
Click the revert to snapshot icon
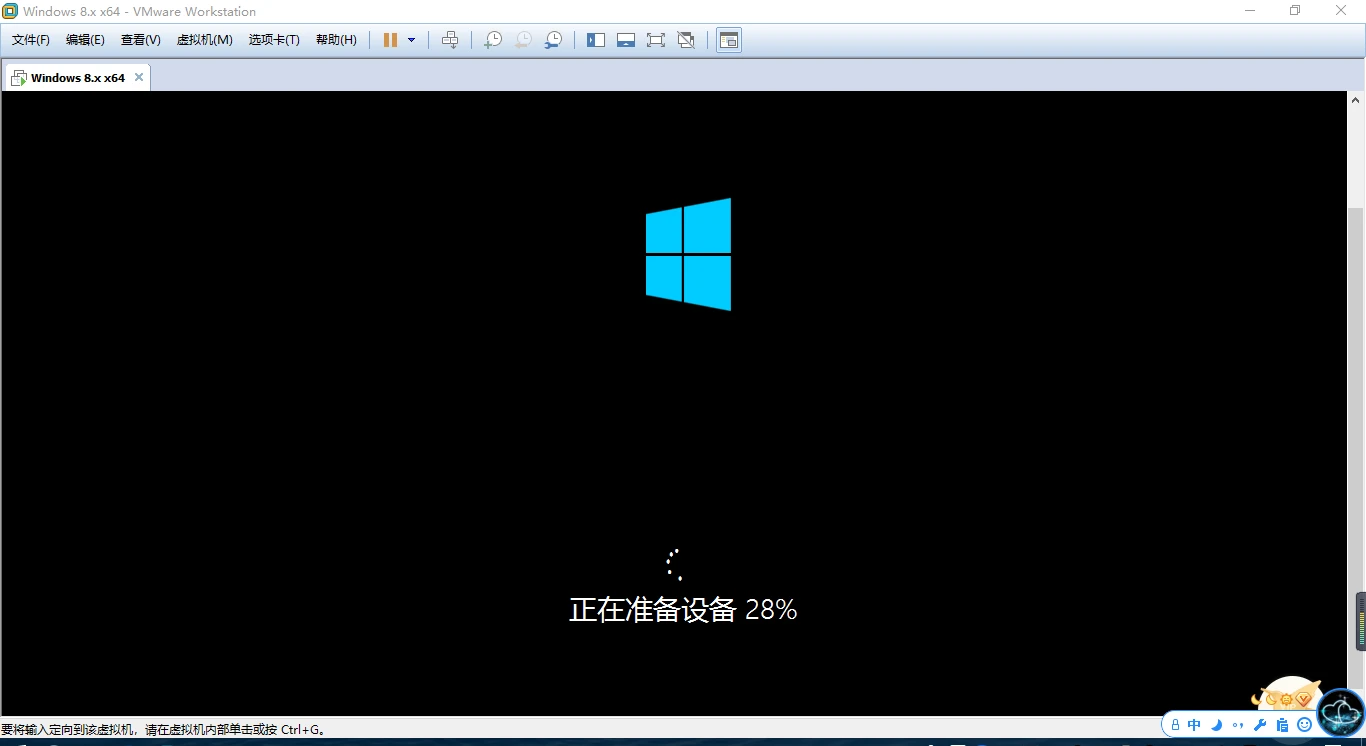pos(522,40)
